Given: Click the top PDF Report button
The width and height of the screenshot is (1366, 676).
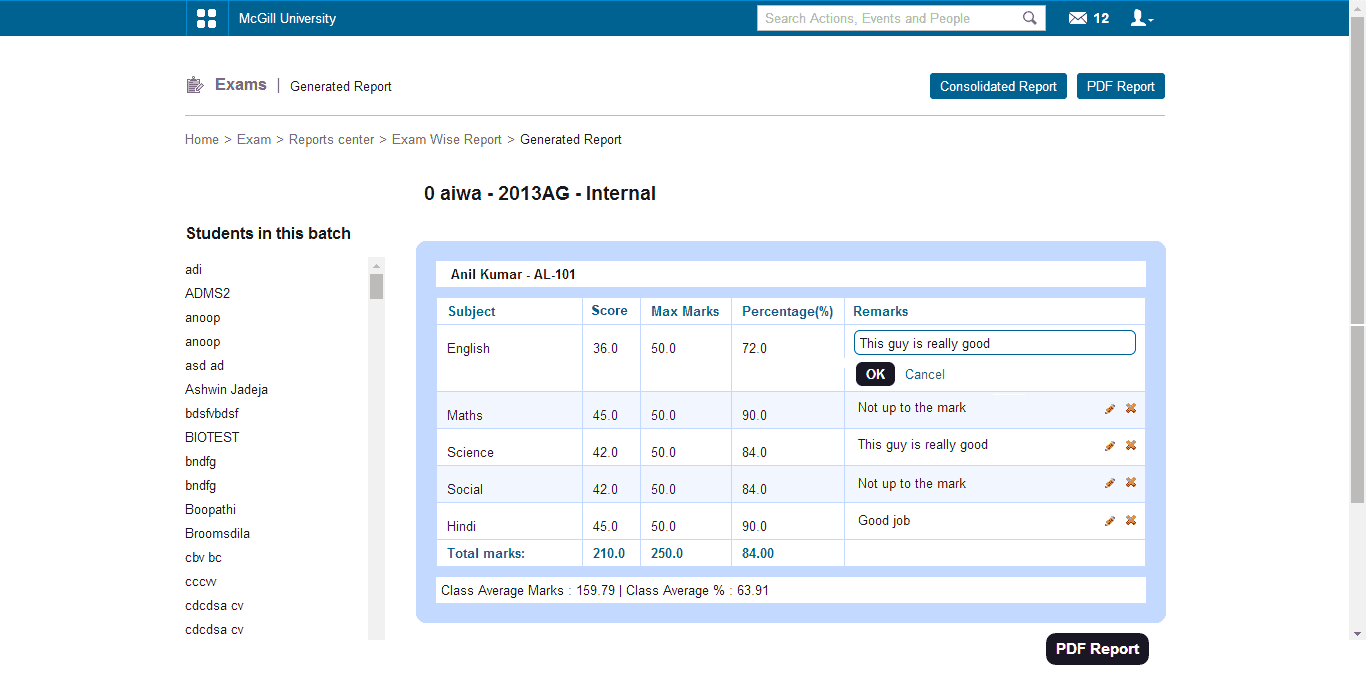Looking at the screenshot, I should 1120,87.
